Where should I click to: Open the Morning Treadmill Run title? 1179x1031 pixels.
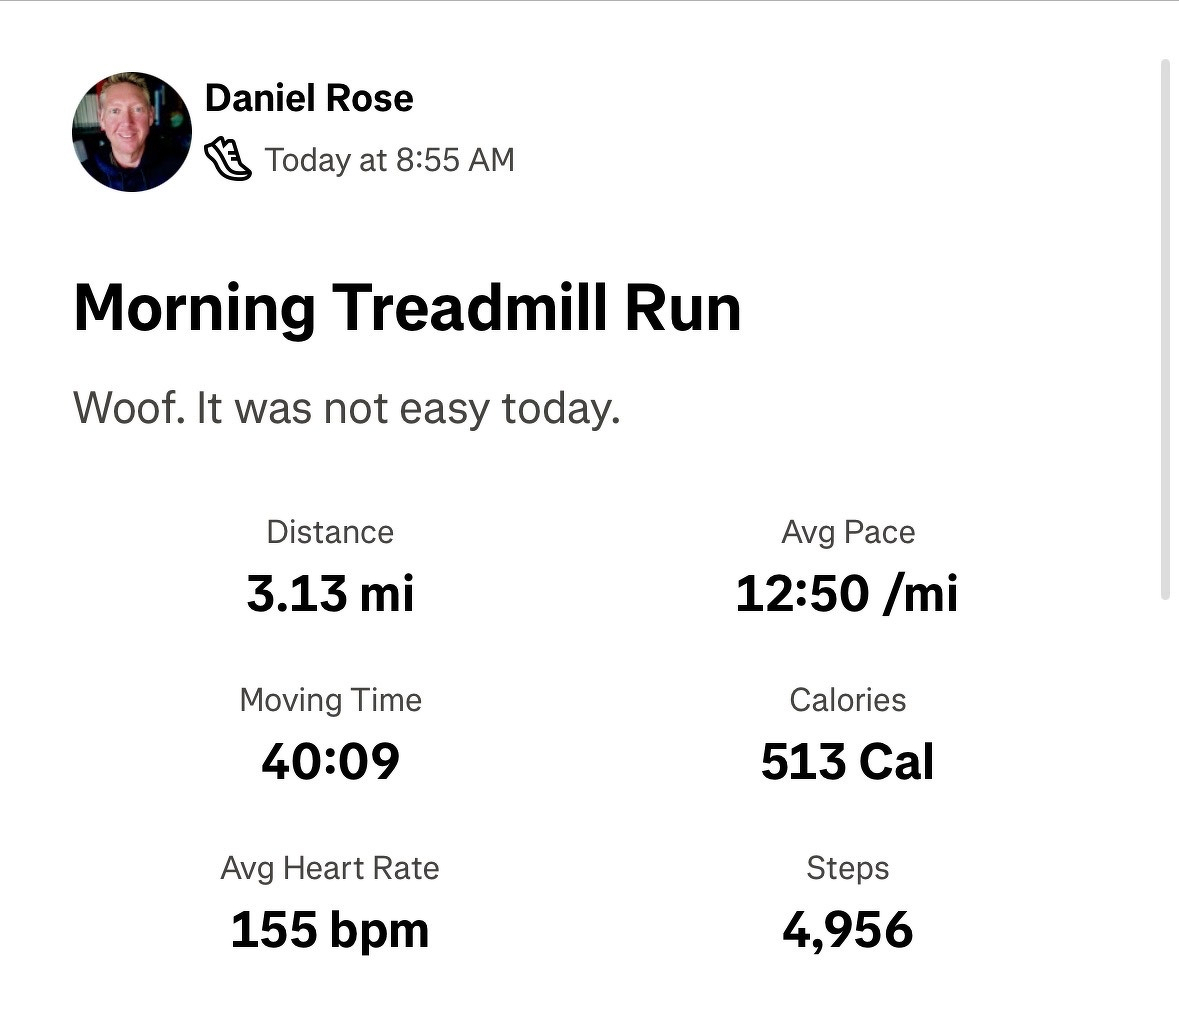[407, 307]
